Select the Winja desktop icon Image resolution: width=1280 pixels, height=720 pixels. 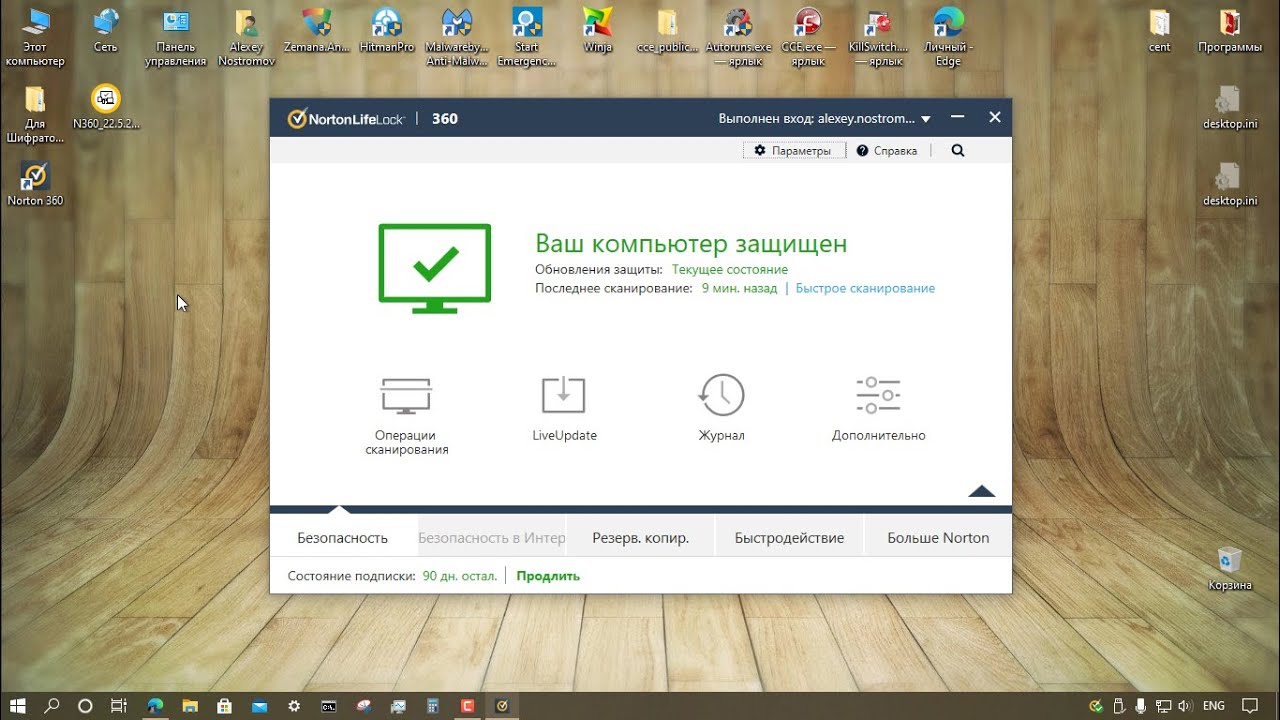[597, 30]
